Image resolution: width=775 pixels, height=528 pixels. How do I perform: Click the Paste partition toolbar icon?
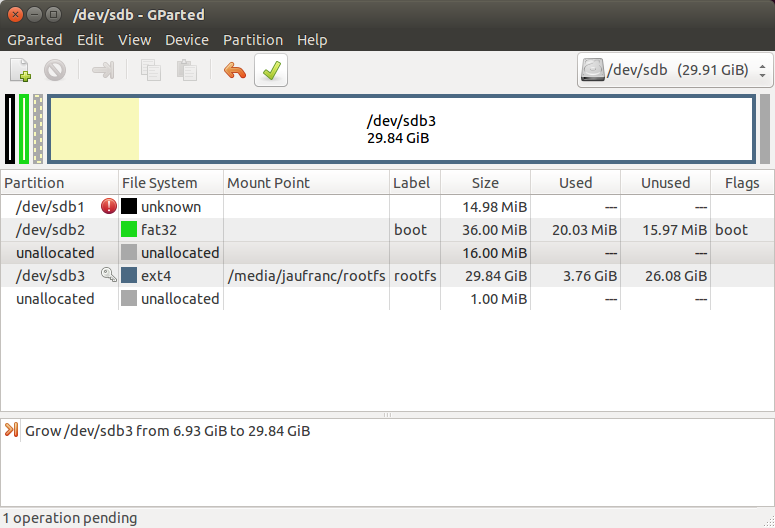(x=187, y=70)
